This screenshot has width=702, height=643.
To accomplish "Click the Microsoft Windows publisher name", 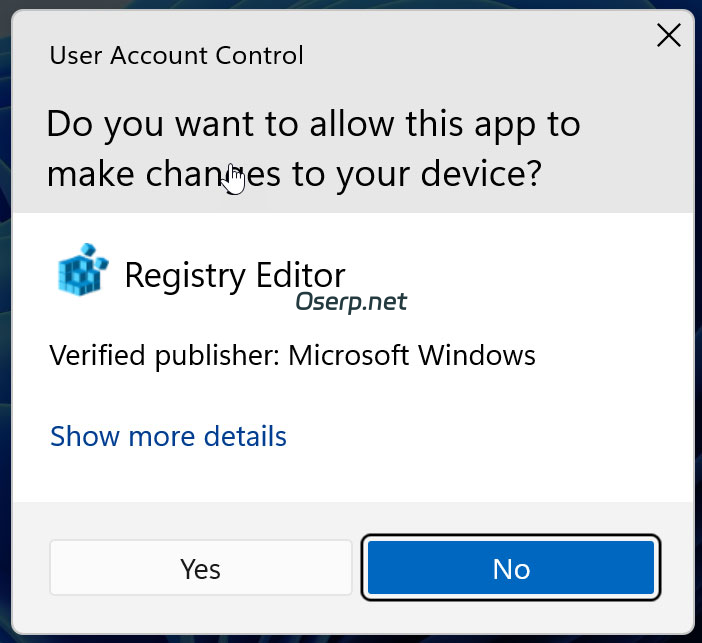I will tap(412, 355).
